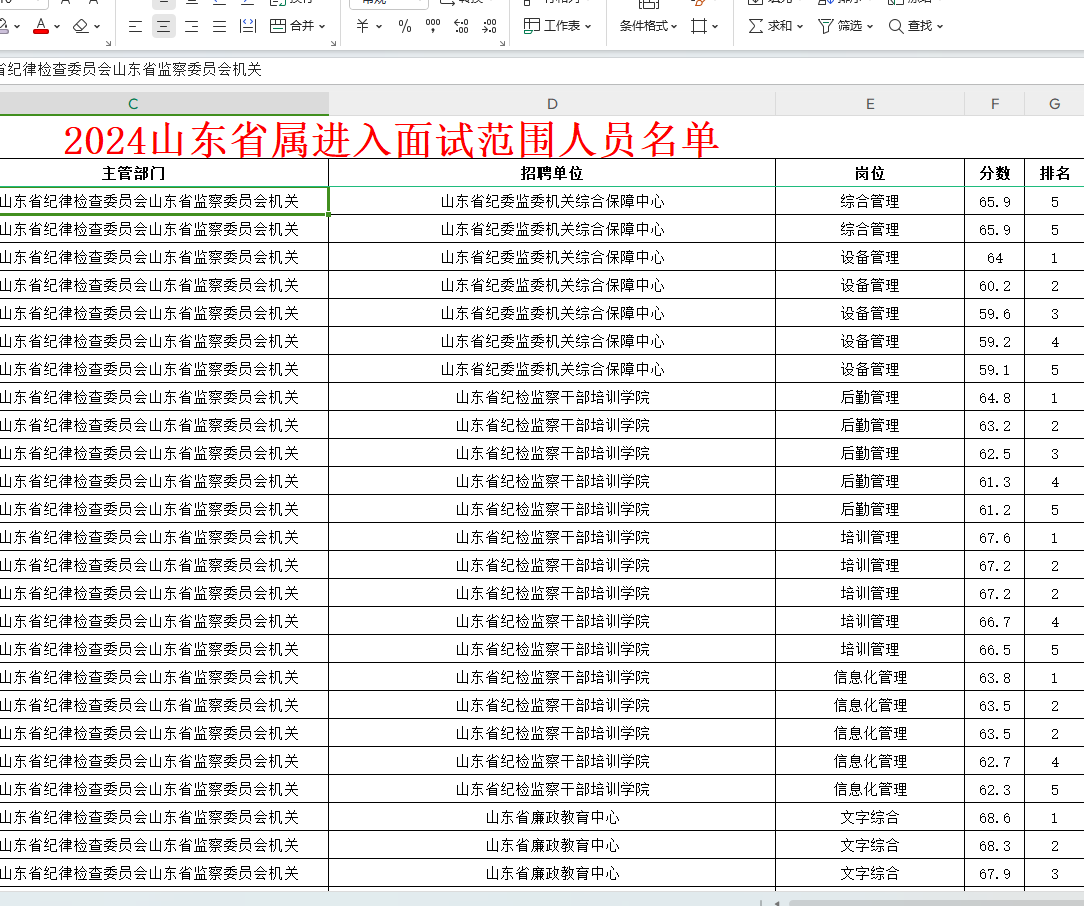The width and height of the screenshot is (1084, 906).
Task: Click the red title 2024山东省属进入面试范围人员名单
Action: tap(391, 140)
